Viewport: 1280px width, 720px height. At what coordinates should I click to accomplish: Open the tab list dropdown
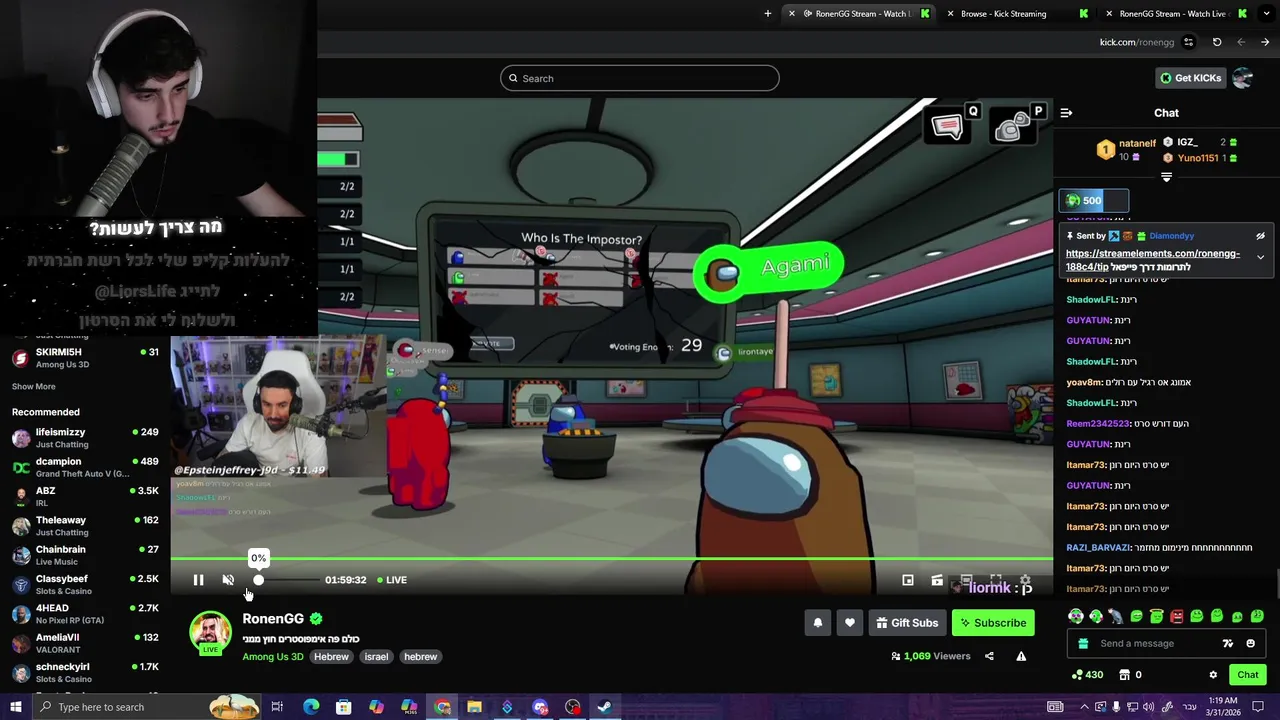click(x=1266, y=14)
